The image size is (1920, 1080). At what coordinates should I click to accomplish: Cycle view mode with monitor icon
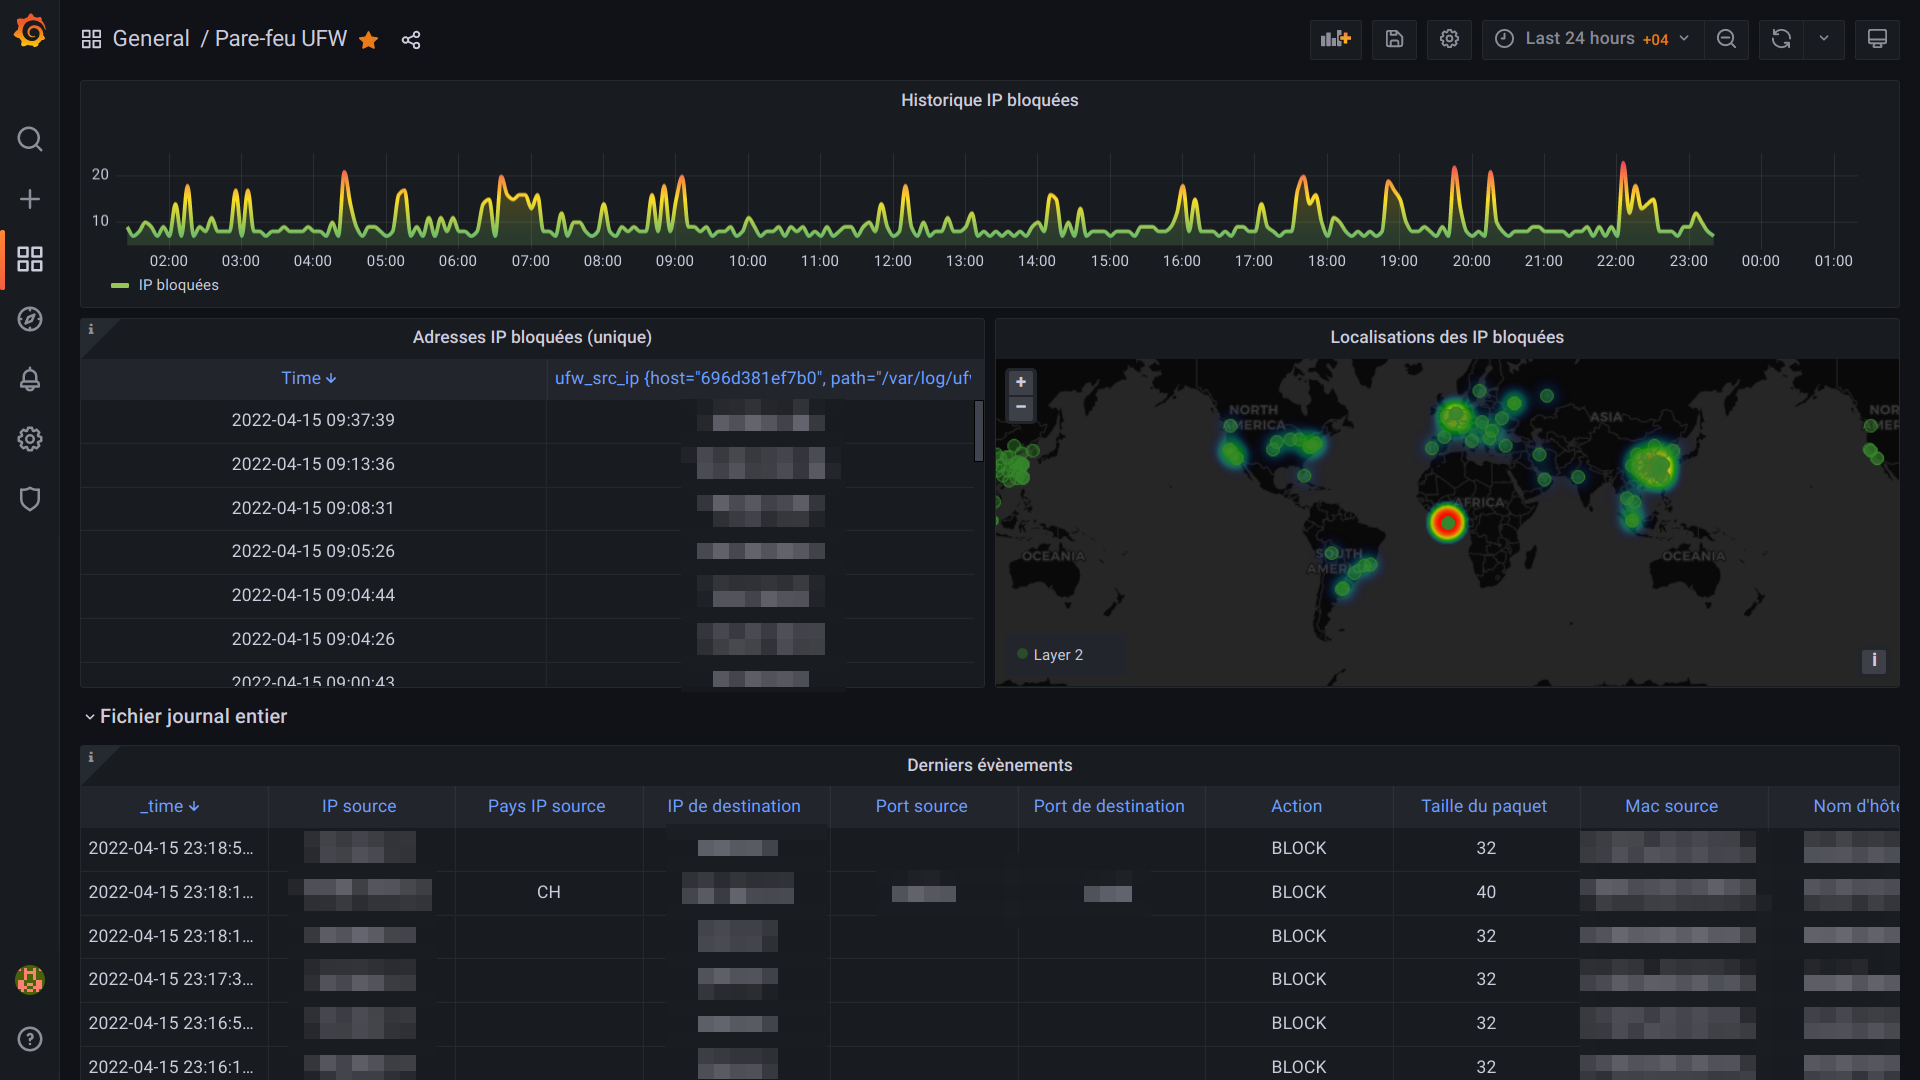pyautogui.click(x=1877, y=39)
